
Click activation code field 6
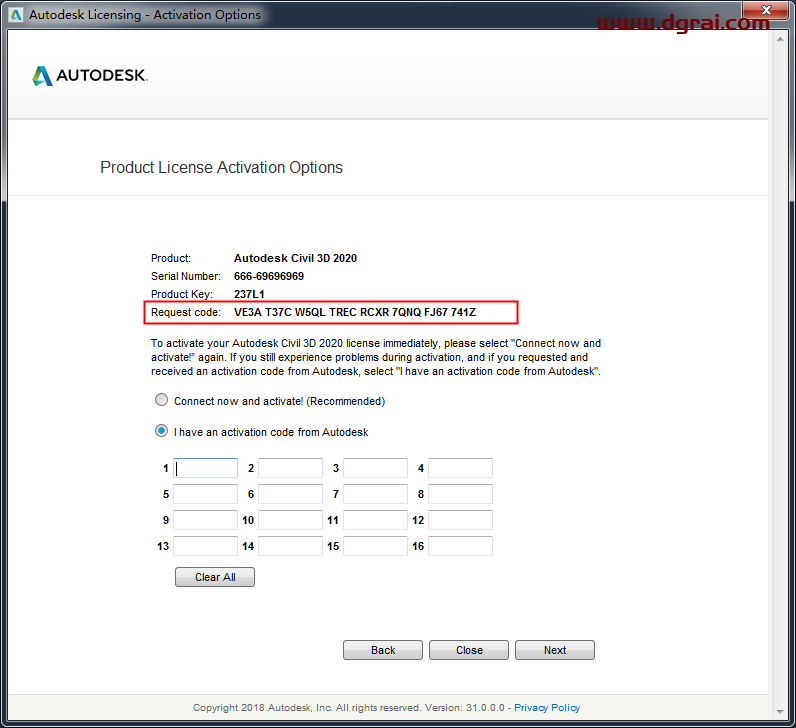pos(290,494)
